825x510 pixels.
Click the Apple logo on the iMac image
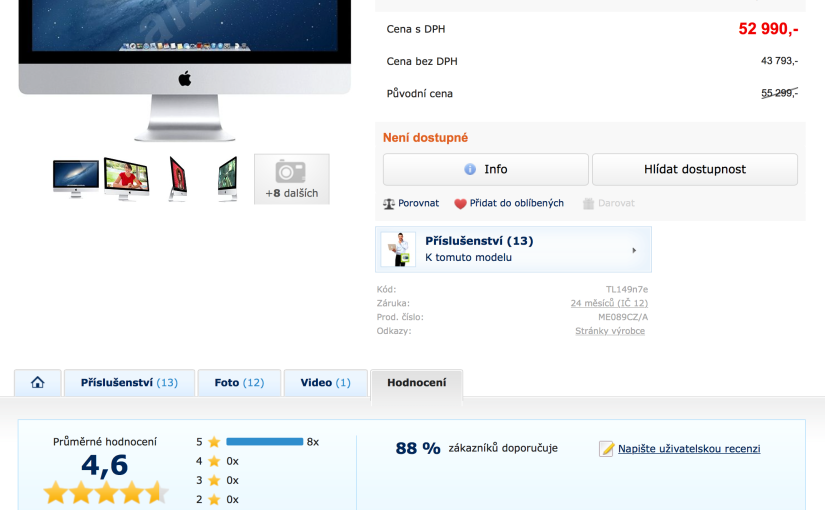185,79
